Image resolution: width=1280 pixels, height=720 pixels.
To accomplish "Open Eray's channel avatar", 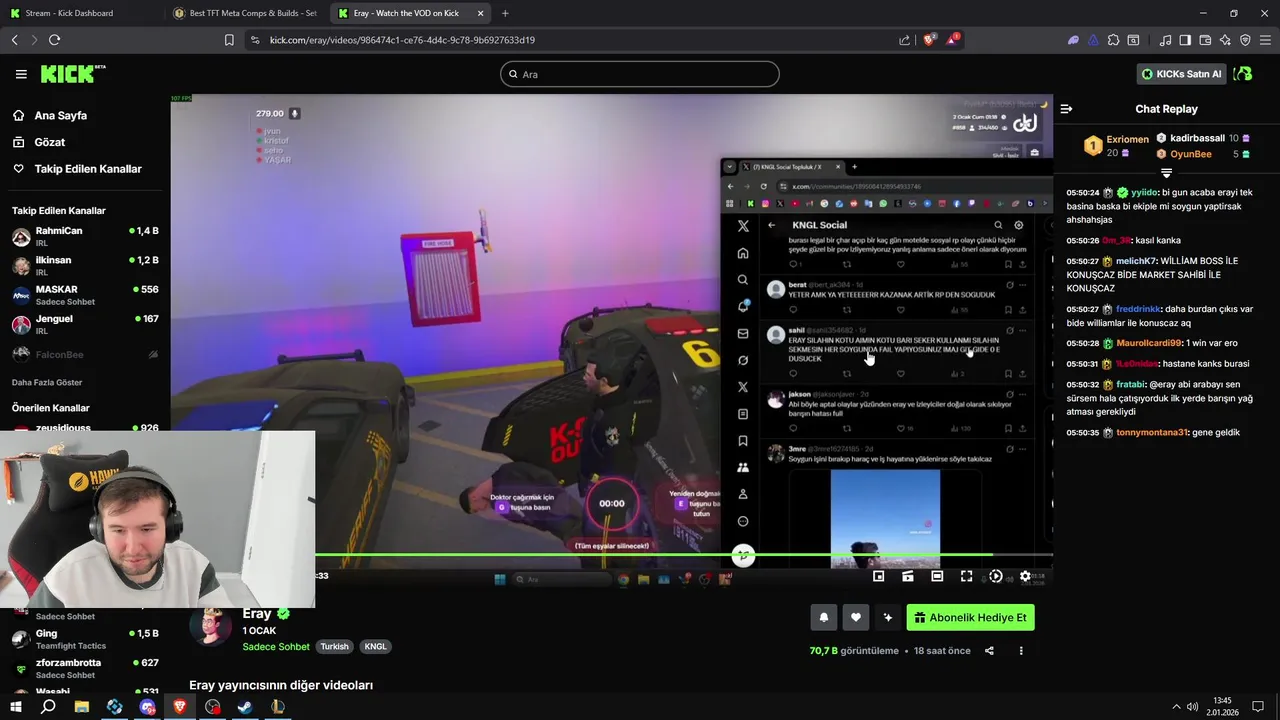I will click(211, 628).
